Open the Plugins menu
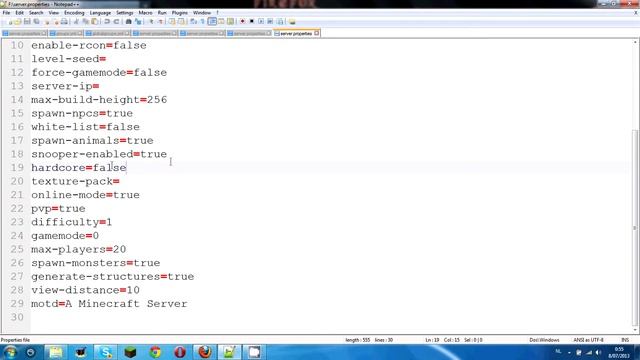This screenshot has width=640, height=360. click(x=180, y=13)
